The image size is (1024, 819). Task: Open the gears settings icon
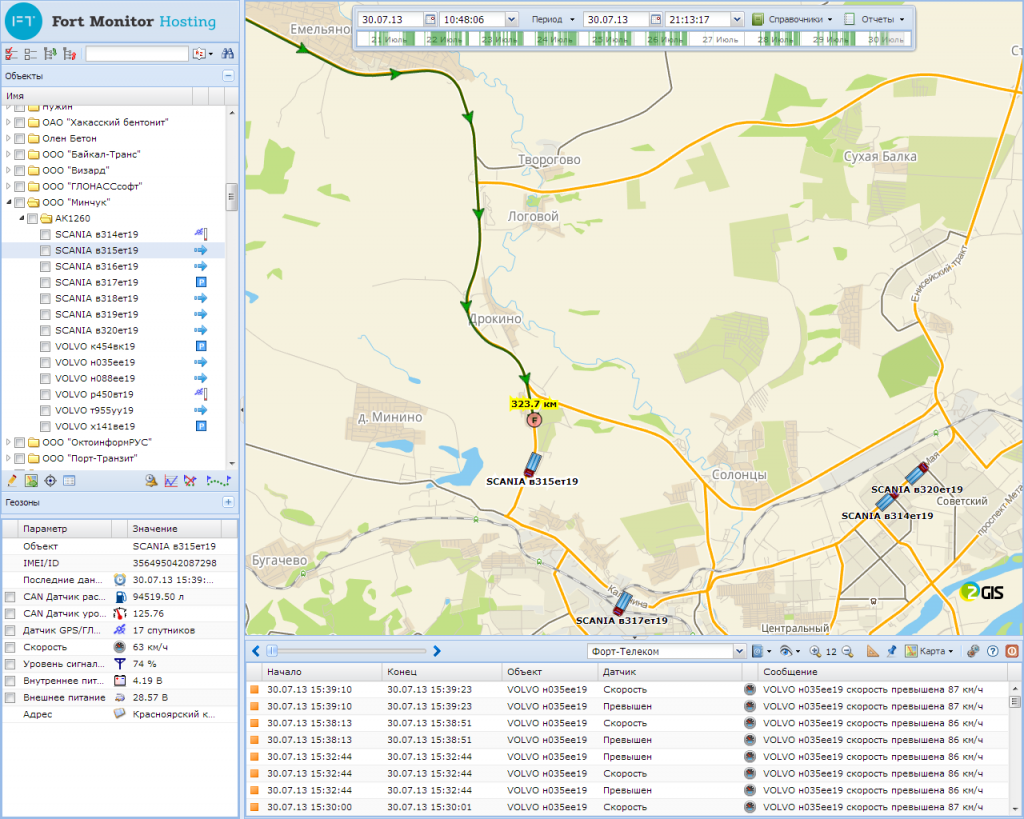pyautogui.click(x=973, y=651)
